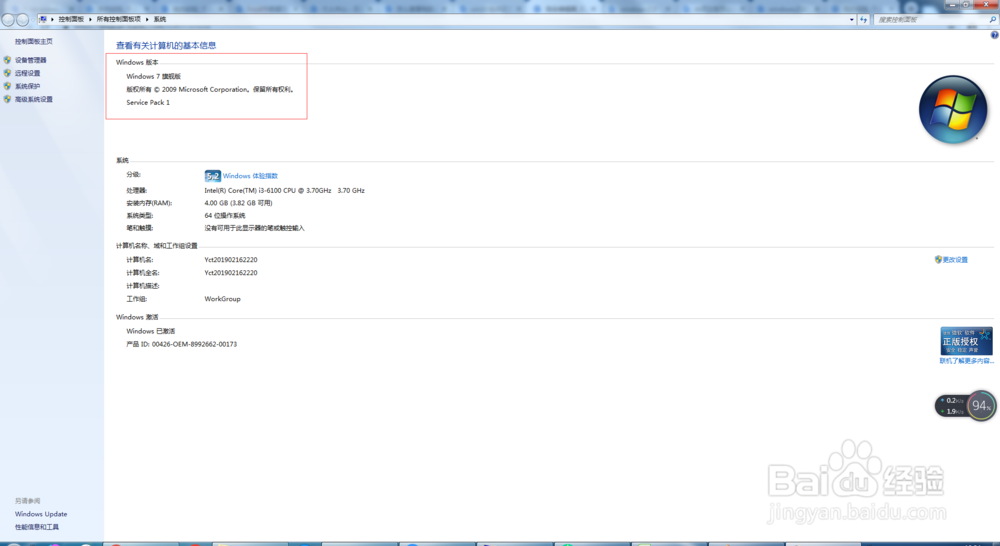The height and width of the screenshot is (546, 1000).
Task: Click the Control Panel icon in address bar
Action: (x=43, y=19)
